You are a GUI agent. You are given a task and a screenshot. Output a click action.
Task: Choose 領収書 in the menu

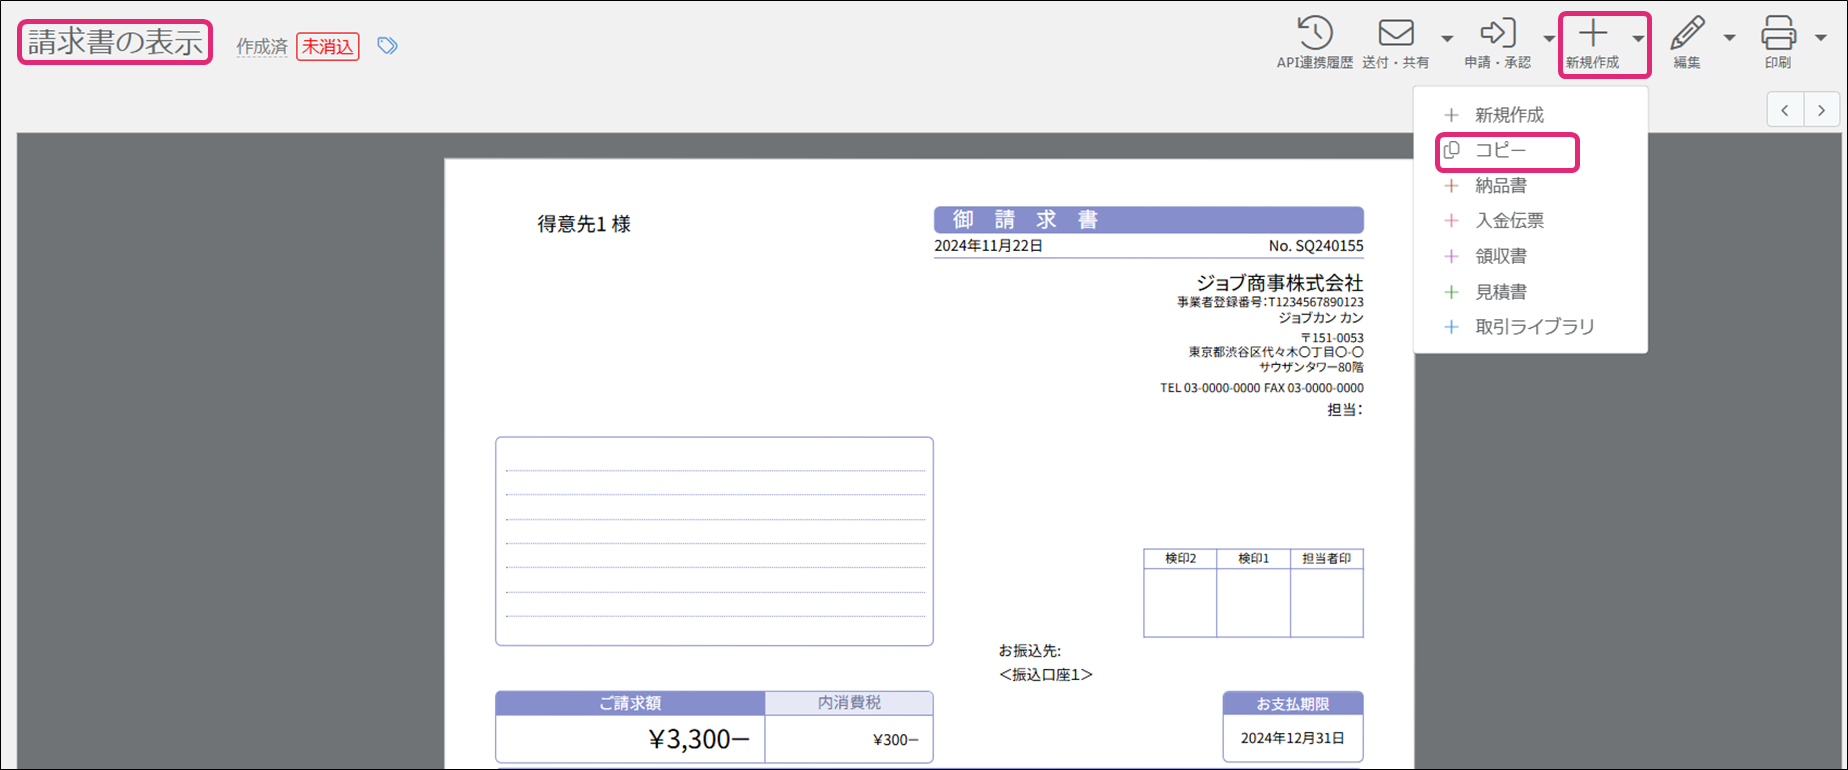[x=1500, y=257]
